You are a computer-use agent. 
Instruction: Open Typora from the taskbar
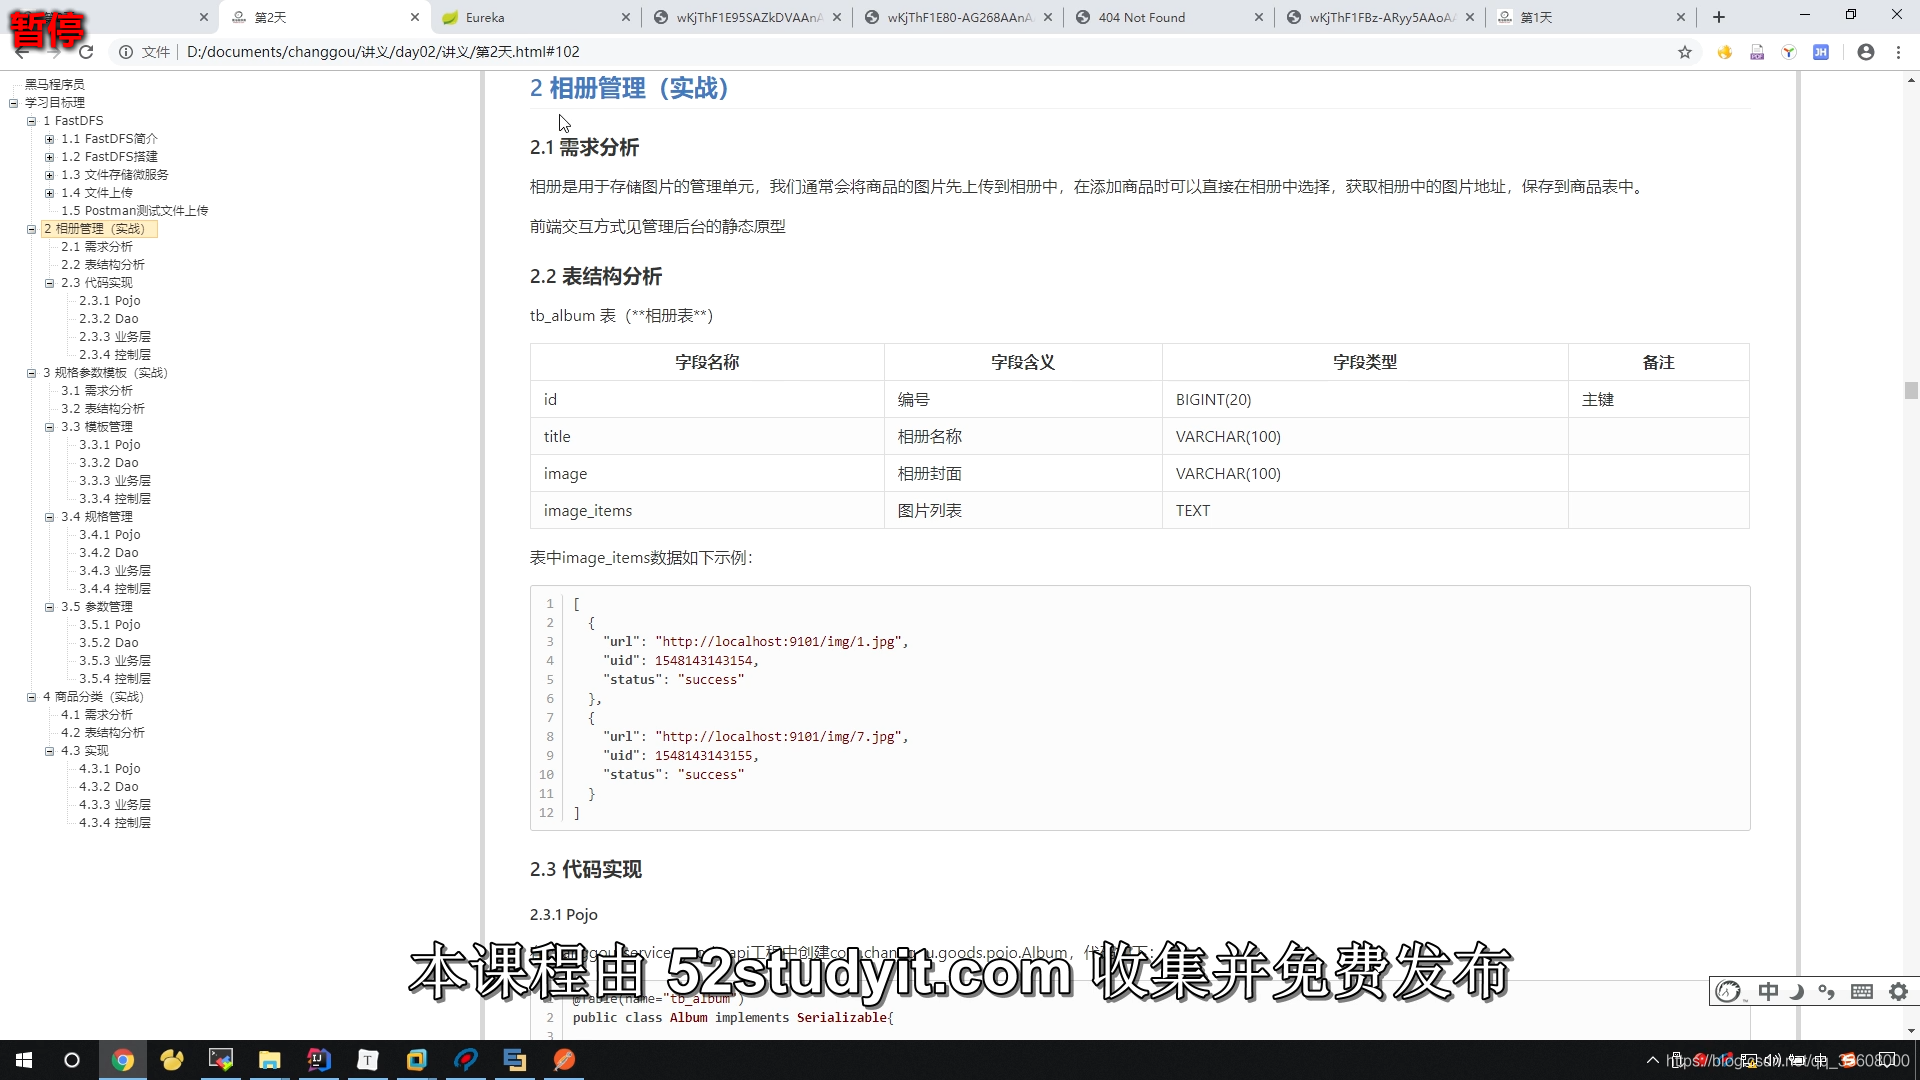(368, 1060)
